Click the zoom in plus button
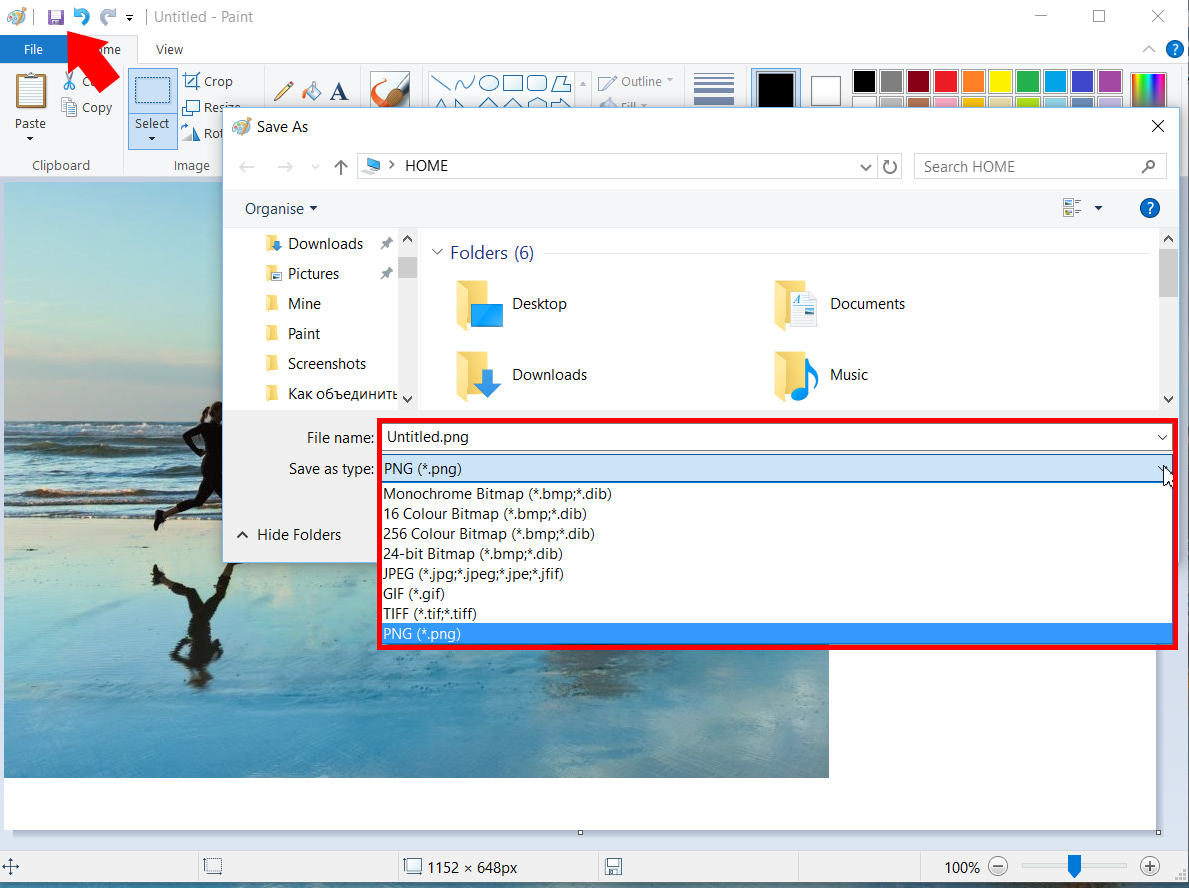1189x888 pixels. pyautogui.click(x=1150, y=866)
